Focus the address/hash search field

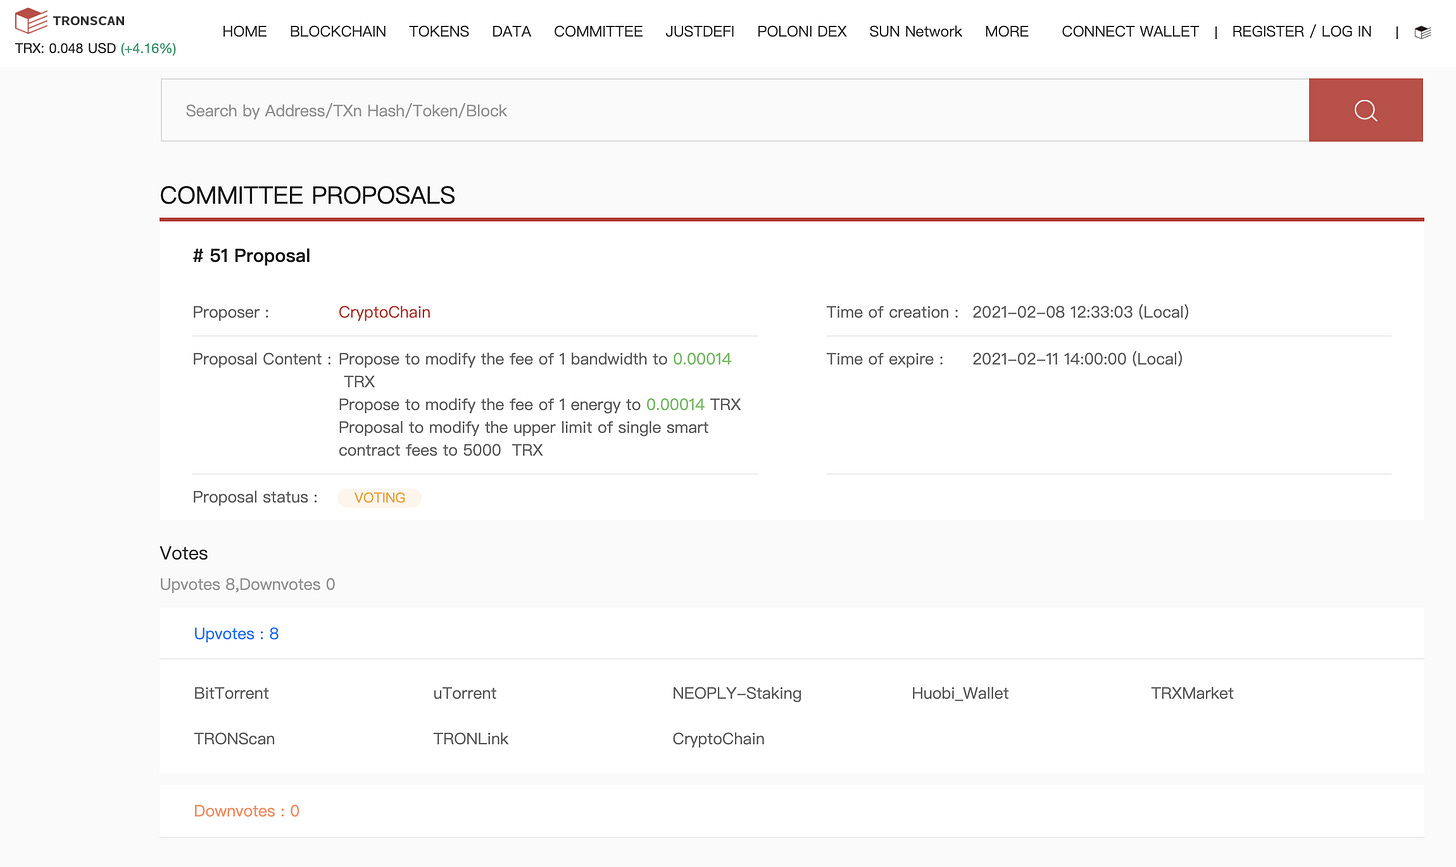735,110
